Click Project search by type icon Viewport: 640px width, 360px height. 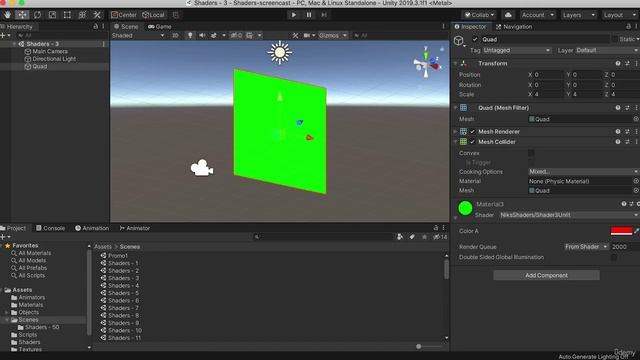400,237
